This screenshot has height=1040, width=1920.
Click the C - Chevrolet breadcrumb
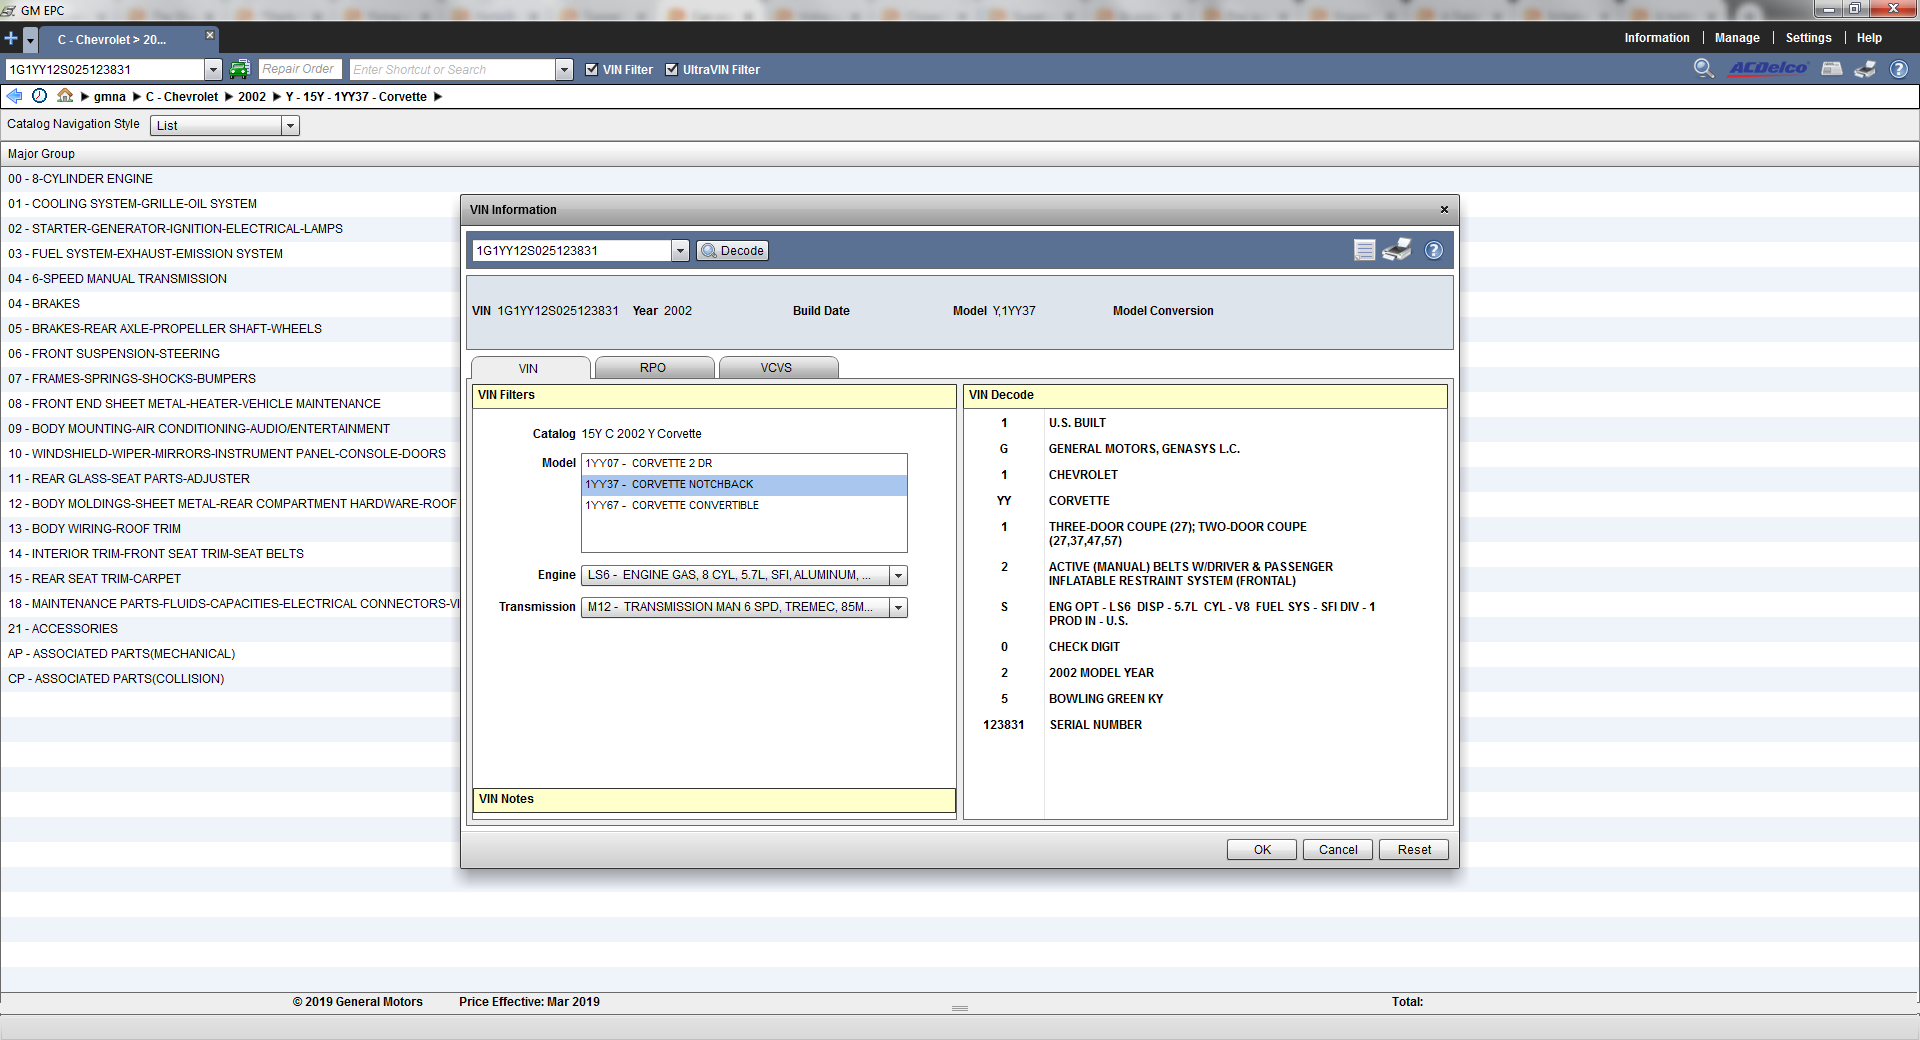coord(182,97)
